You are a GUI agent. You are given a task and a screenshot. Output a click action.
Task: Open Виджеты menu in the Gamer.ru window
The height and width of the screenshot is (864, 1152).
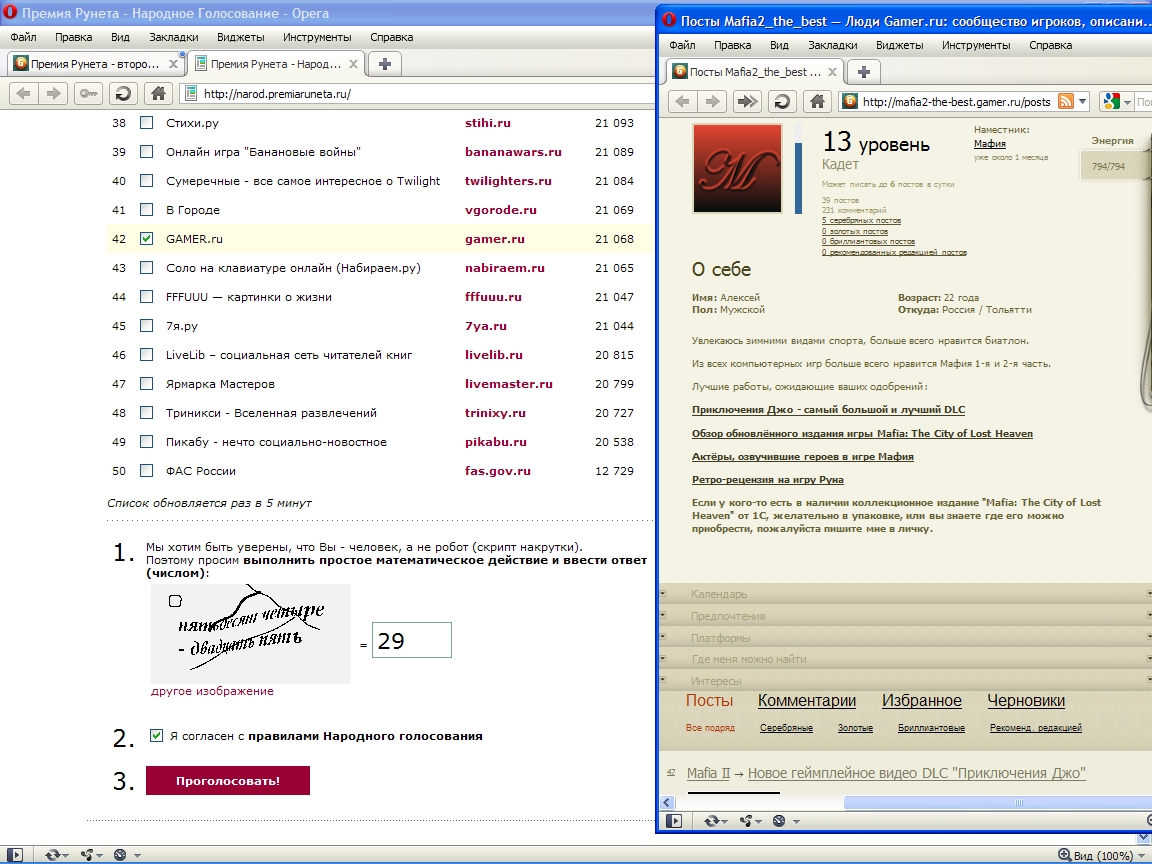pos(899,45)
